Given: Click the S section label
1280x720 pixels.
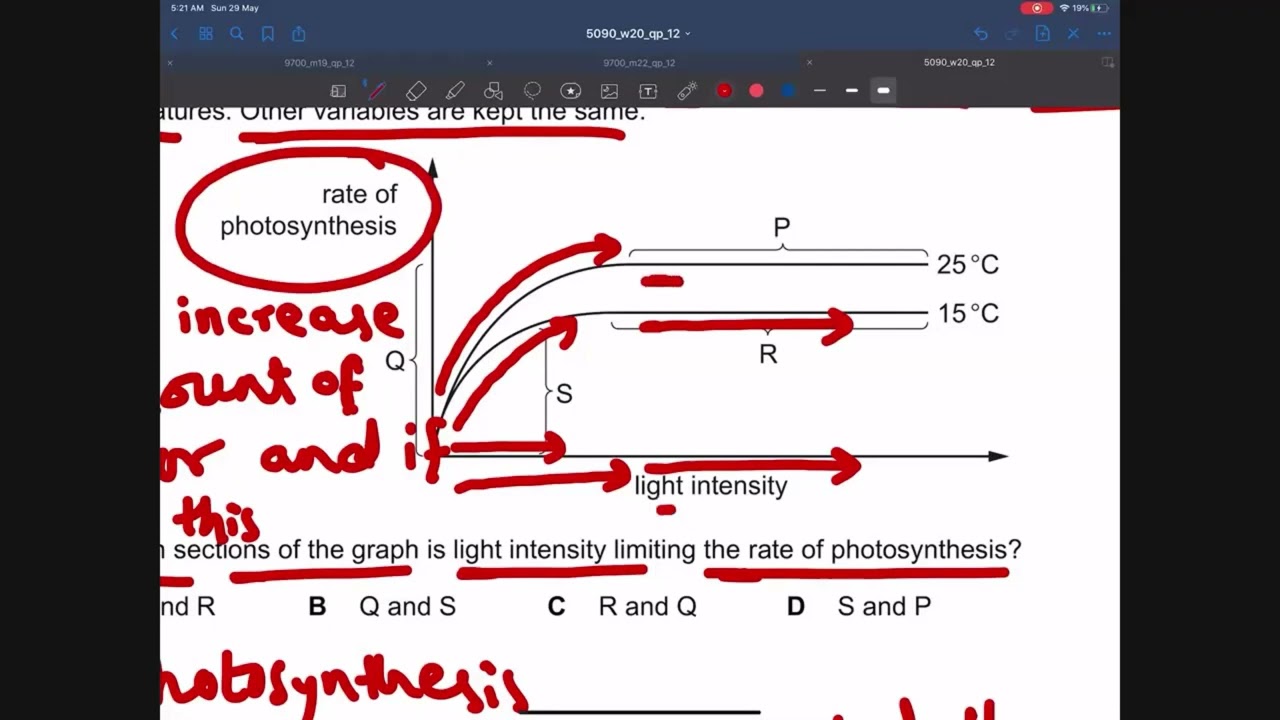Looking at the screenshot, I should [564, 394].
